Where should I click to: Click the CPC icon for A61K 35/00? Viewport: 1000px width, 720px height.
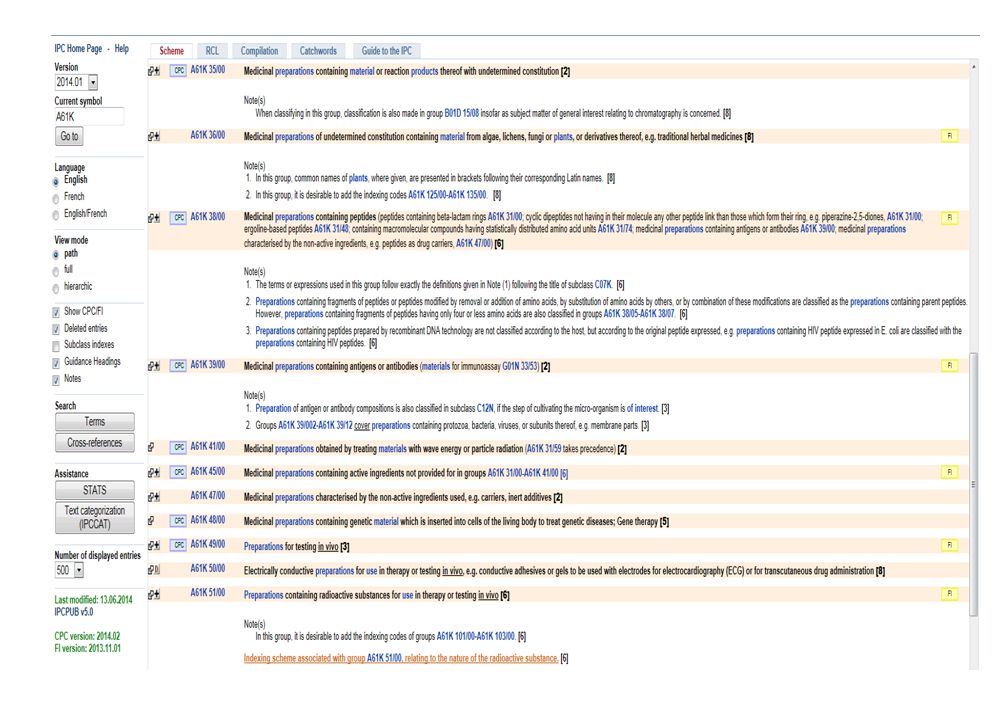(179, 71)
